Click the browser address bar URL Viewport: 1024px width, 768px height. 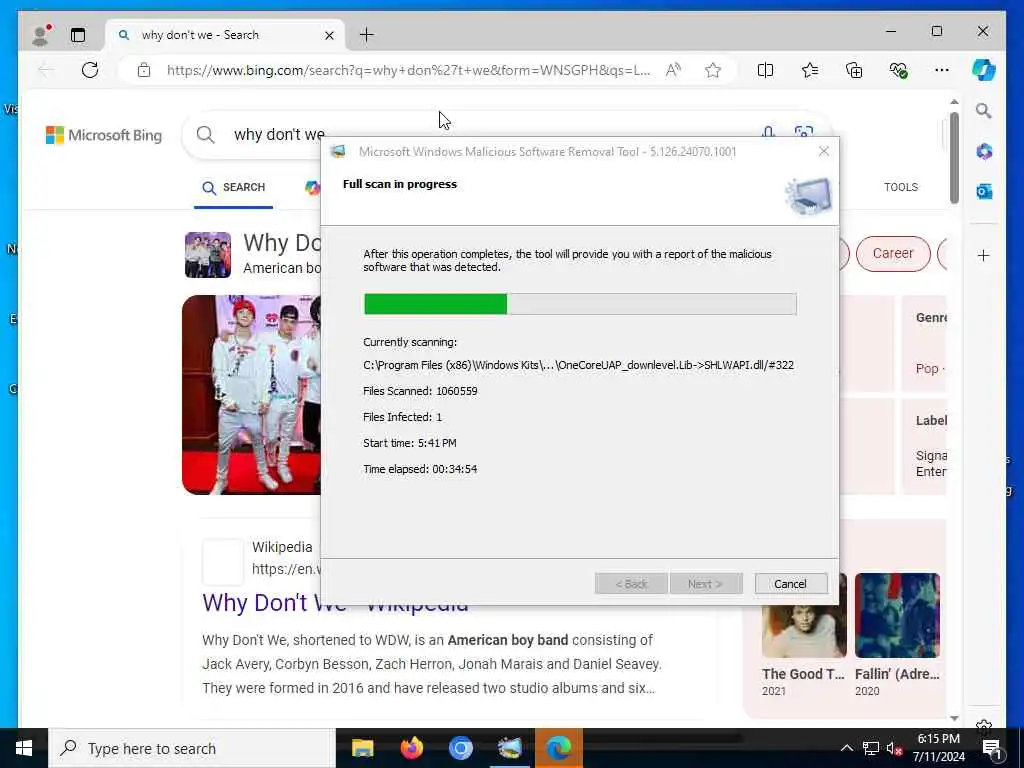pyautogui.click(x=408, y=70)
